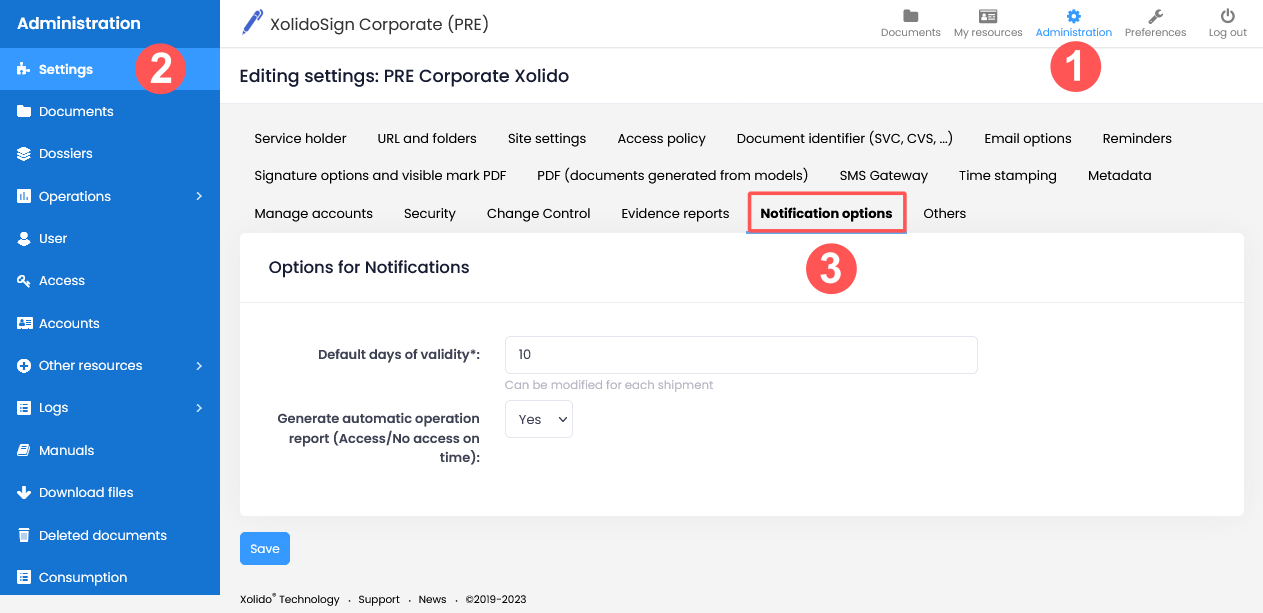Open the Access policy tab
Viewport: 1263px width, 613px height.
click(661, 138)
